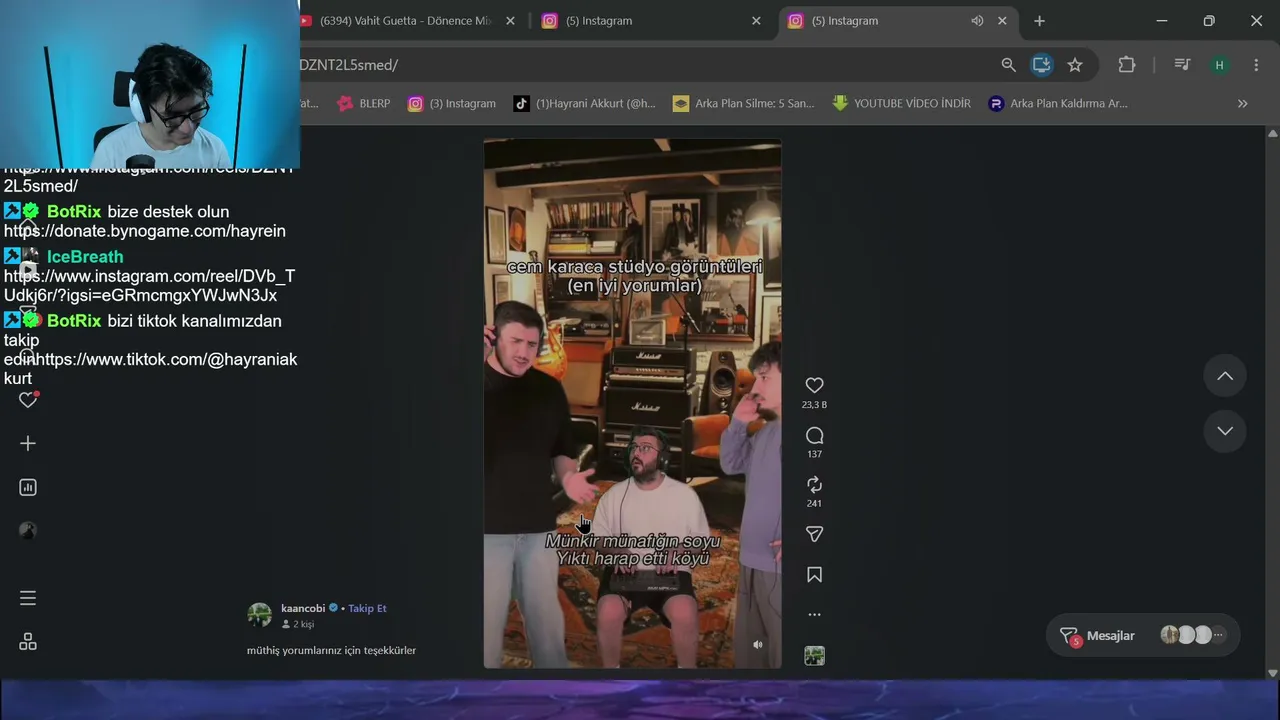Screen dimensions: 1280x720
Task: Expand hidden bookmarks with chevron
Action: 1242,103
